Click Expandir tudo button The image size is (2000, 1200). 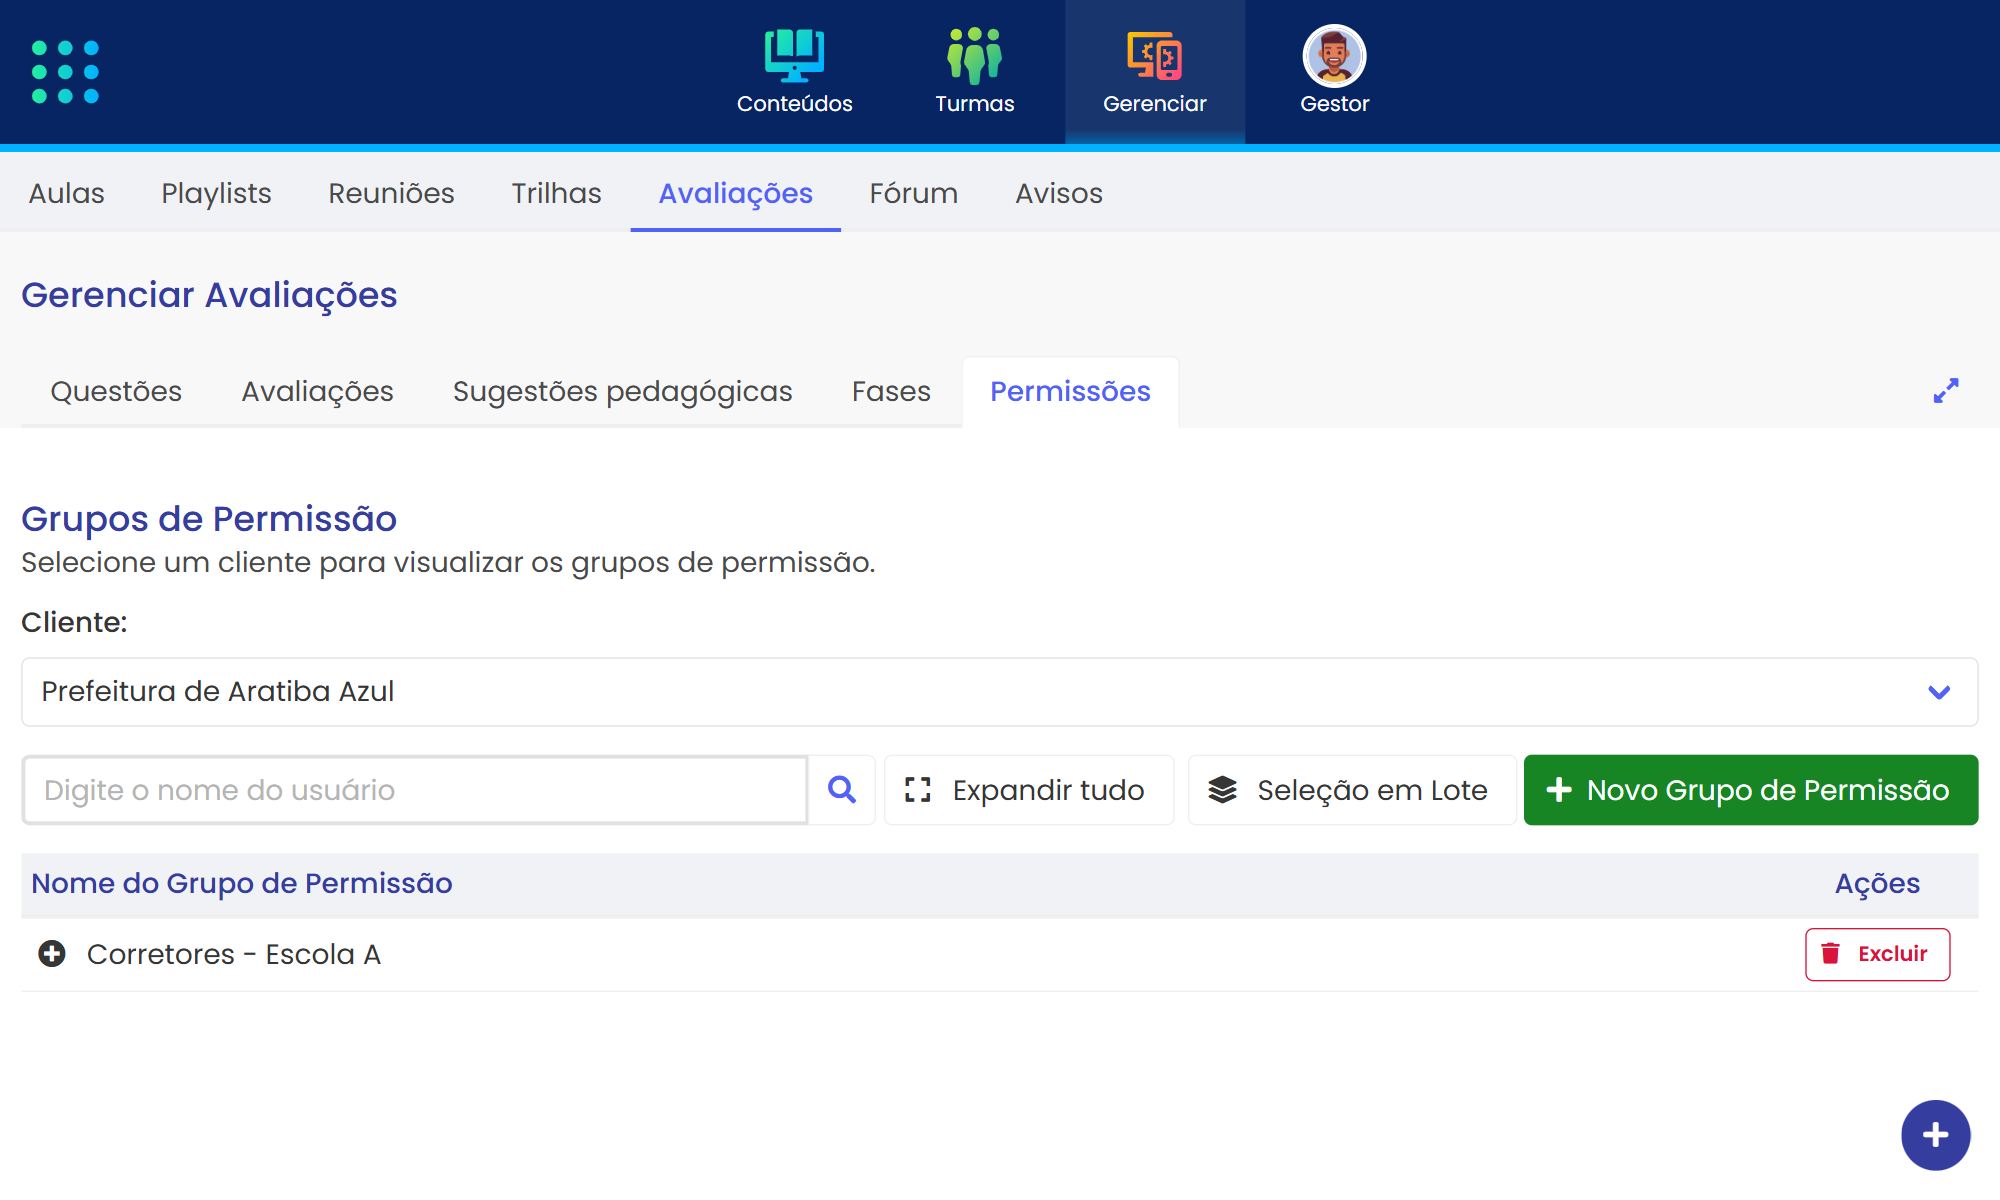point(1028,790)
